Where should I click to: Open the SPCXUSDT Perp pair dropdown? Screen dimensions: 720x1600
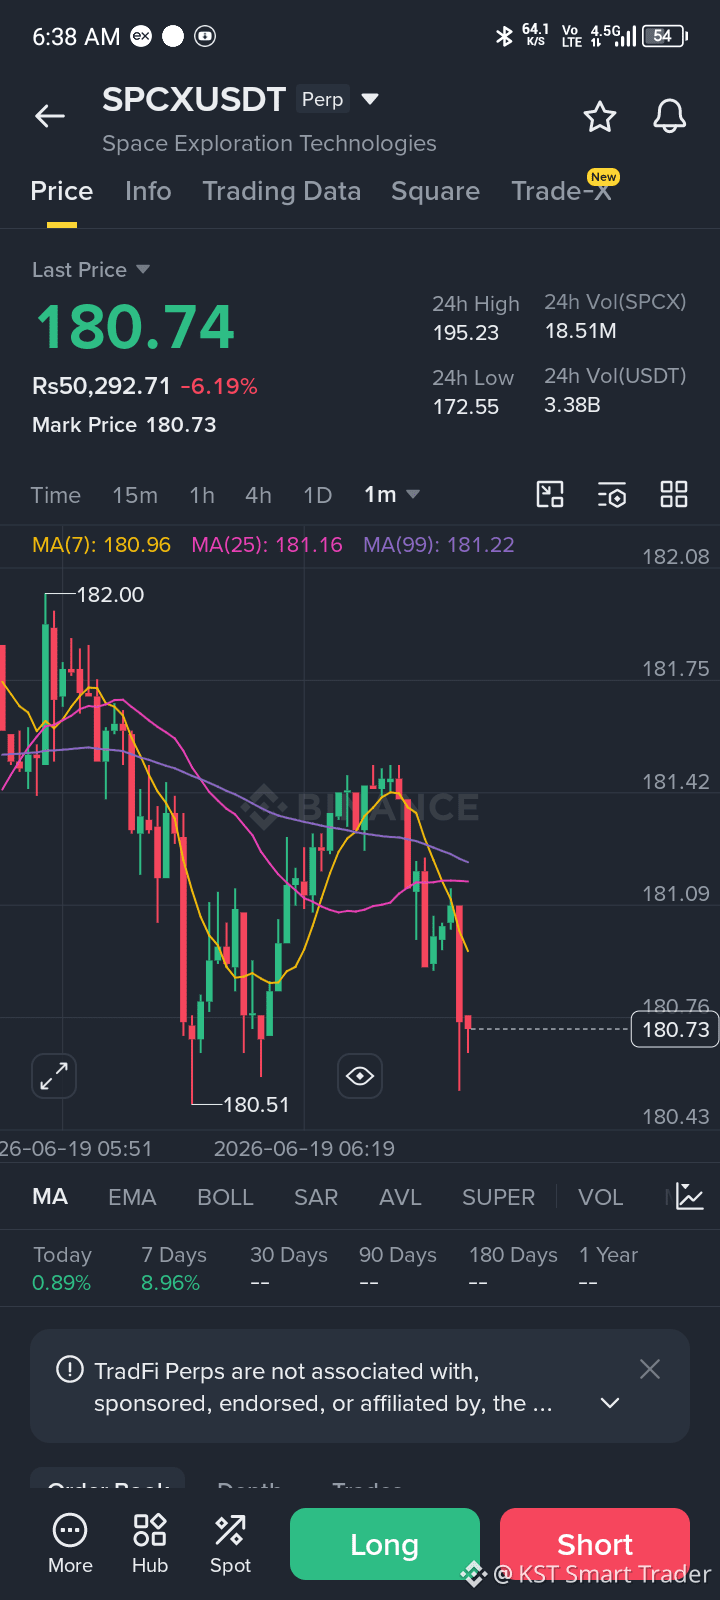[x=370, y=99]
